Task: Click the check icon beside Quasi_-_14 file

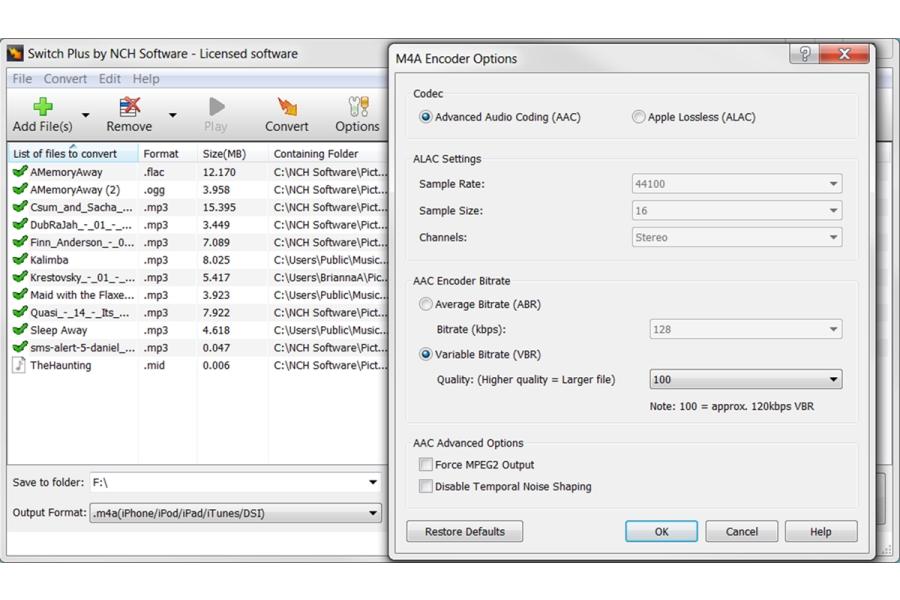Action: pyautogui.click(x=20, y=312)
